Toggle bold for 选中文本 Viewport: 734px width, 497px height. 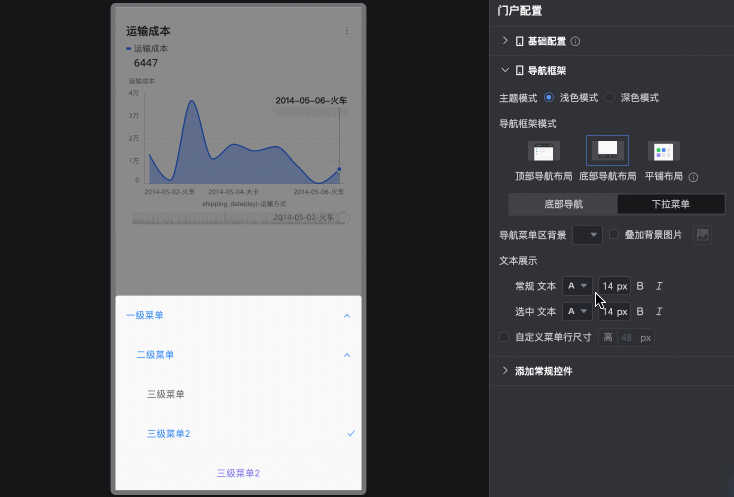pyautogui.click(x=640, y=312)
